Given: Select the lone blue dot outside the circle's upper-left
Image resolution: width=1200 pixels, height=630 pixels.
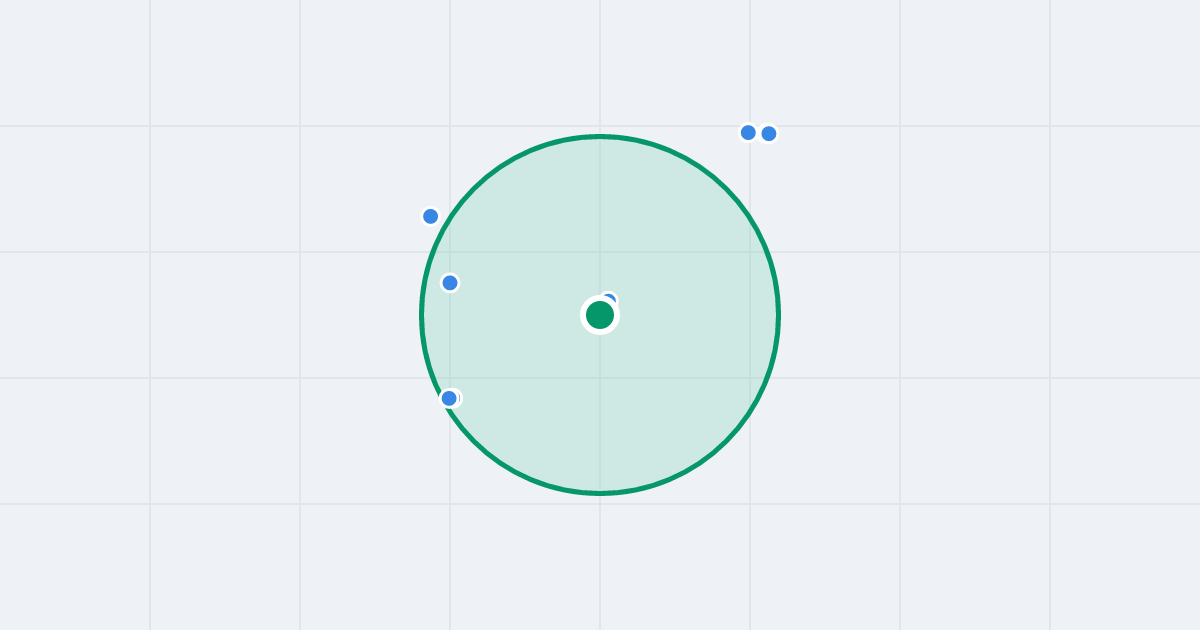Looking at the screenshot, I should (x=431, y=216).
